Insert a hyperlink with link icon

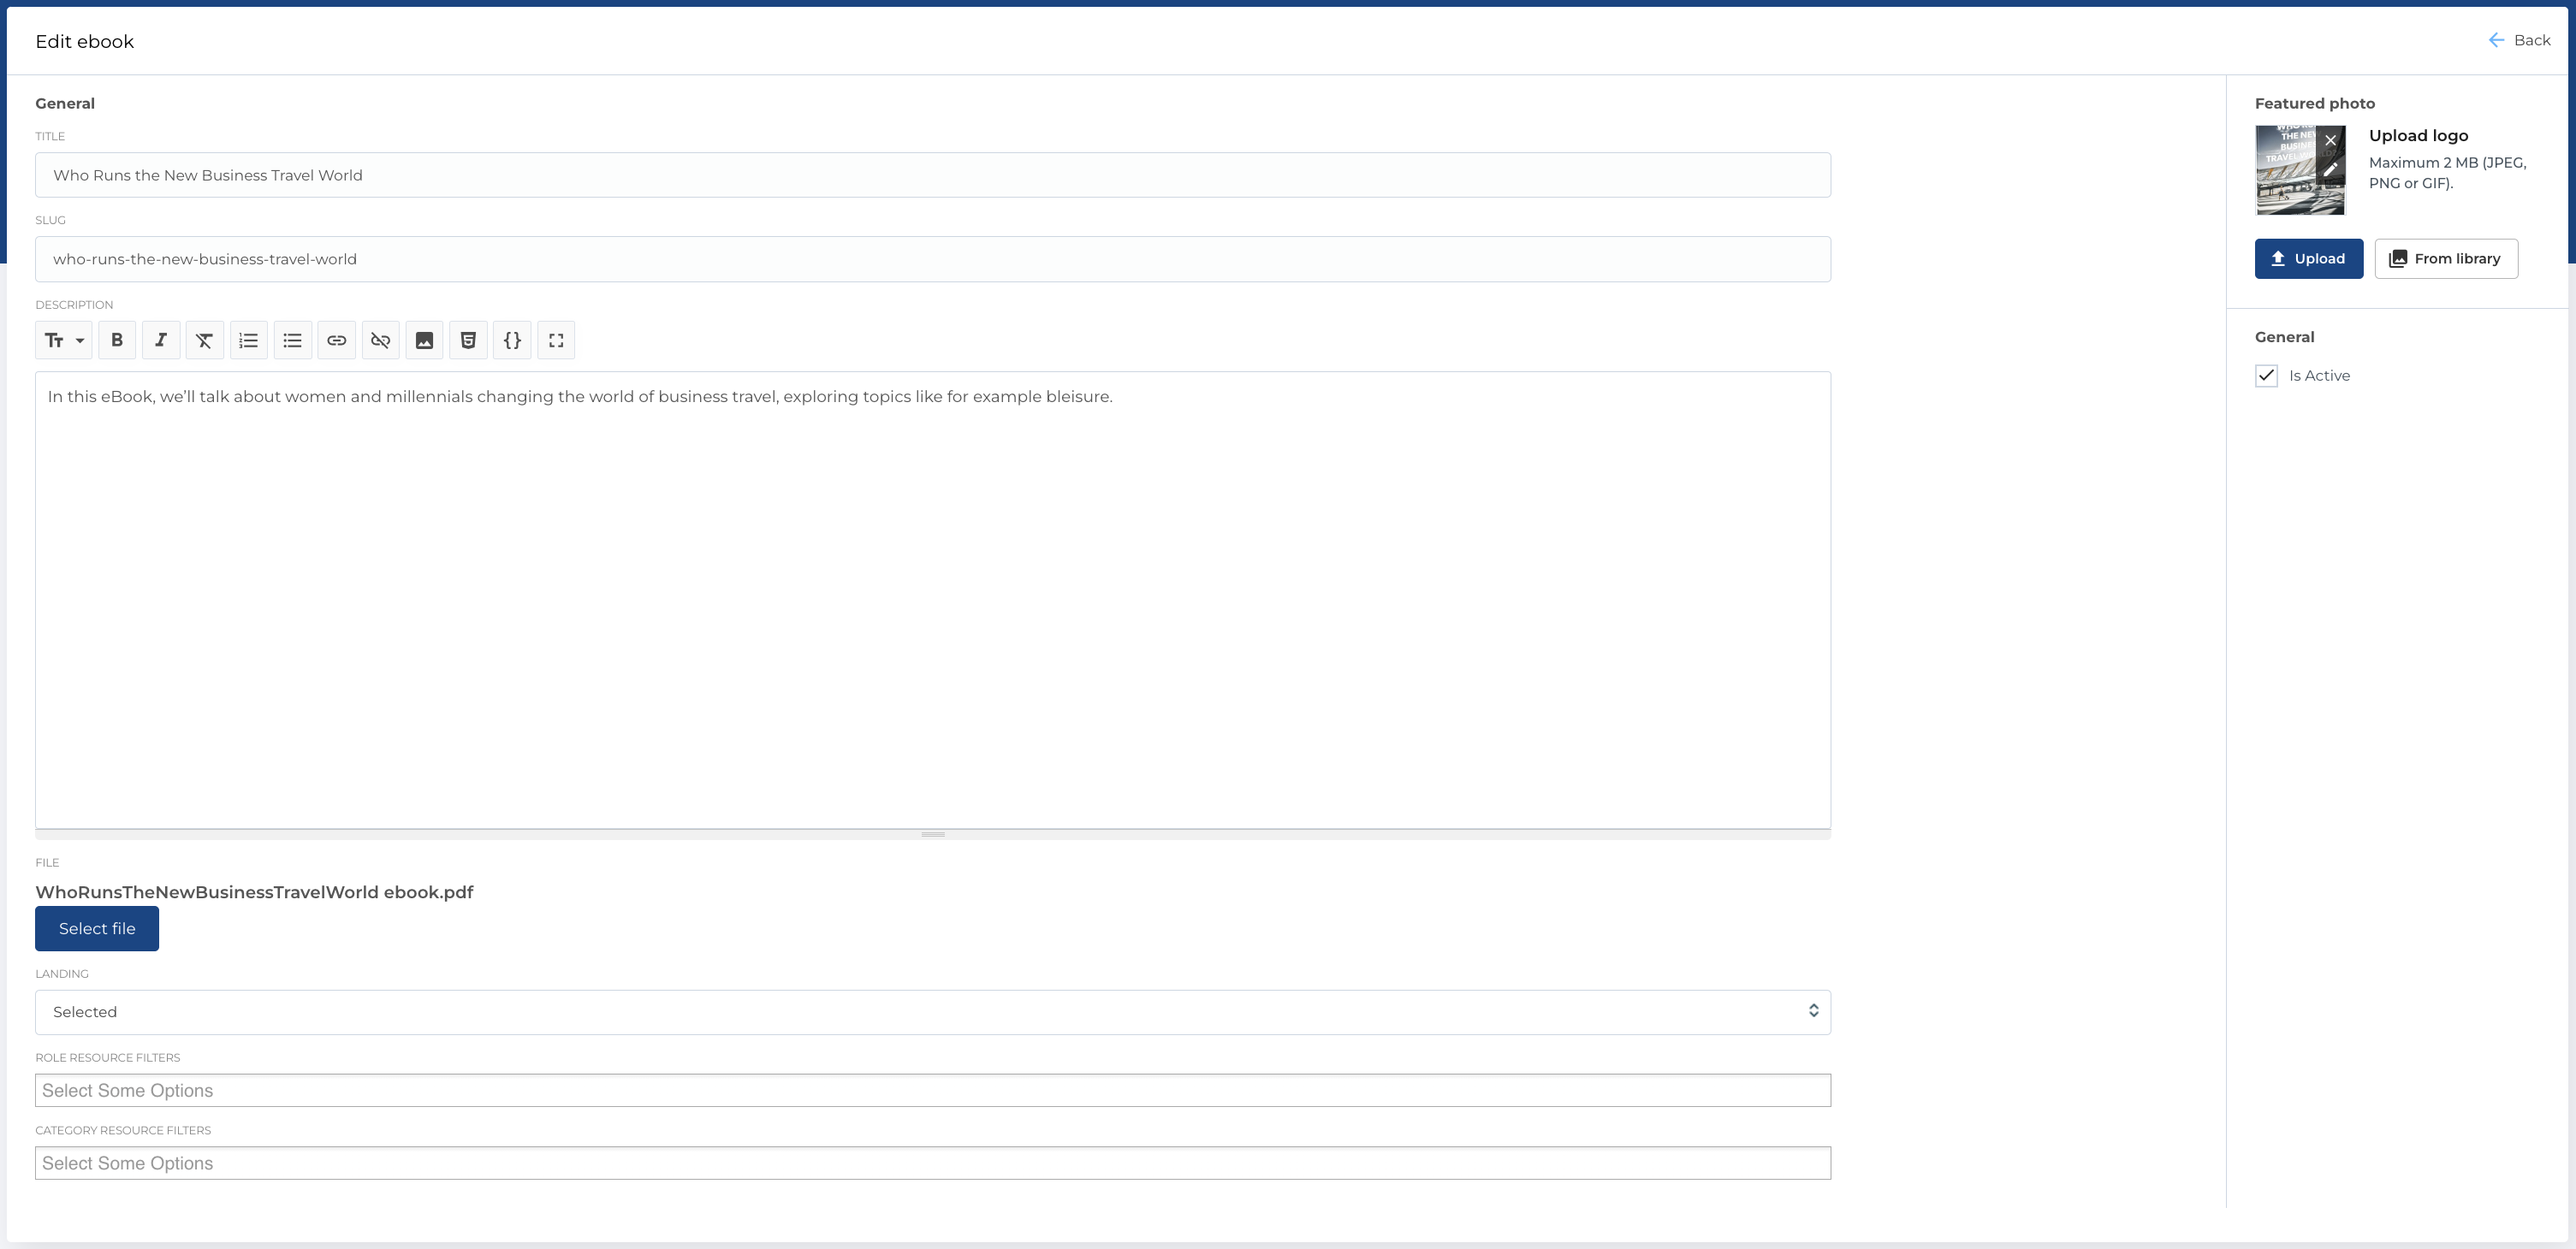coord(336,340)
